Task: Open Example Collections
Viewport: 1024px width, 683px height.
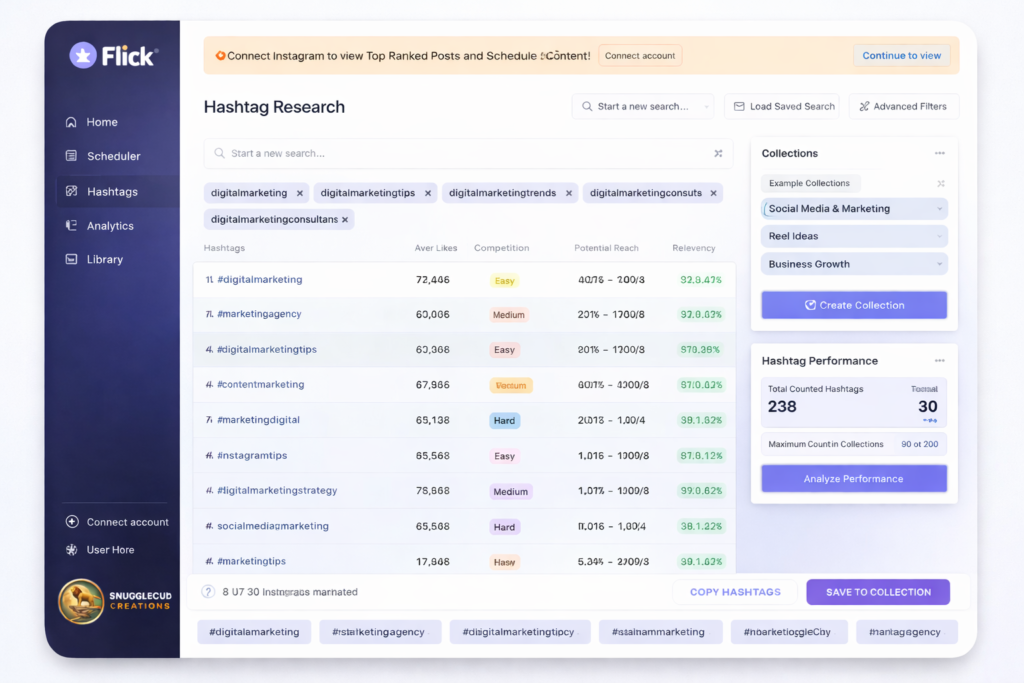Action: (x=810, y=183)
